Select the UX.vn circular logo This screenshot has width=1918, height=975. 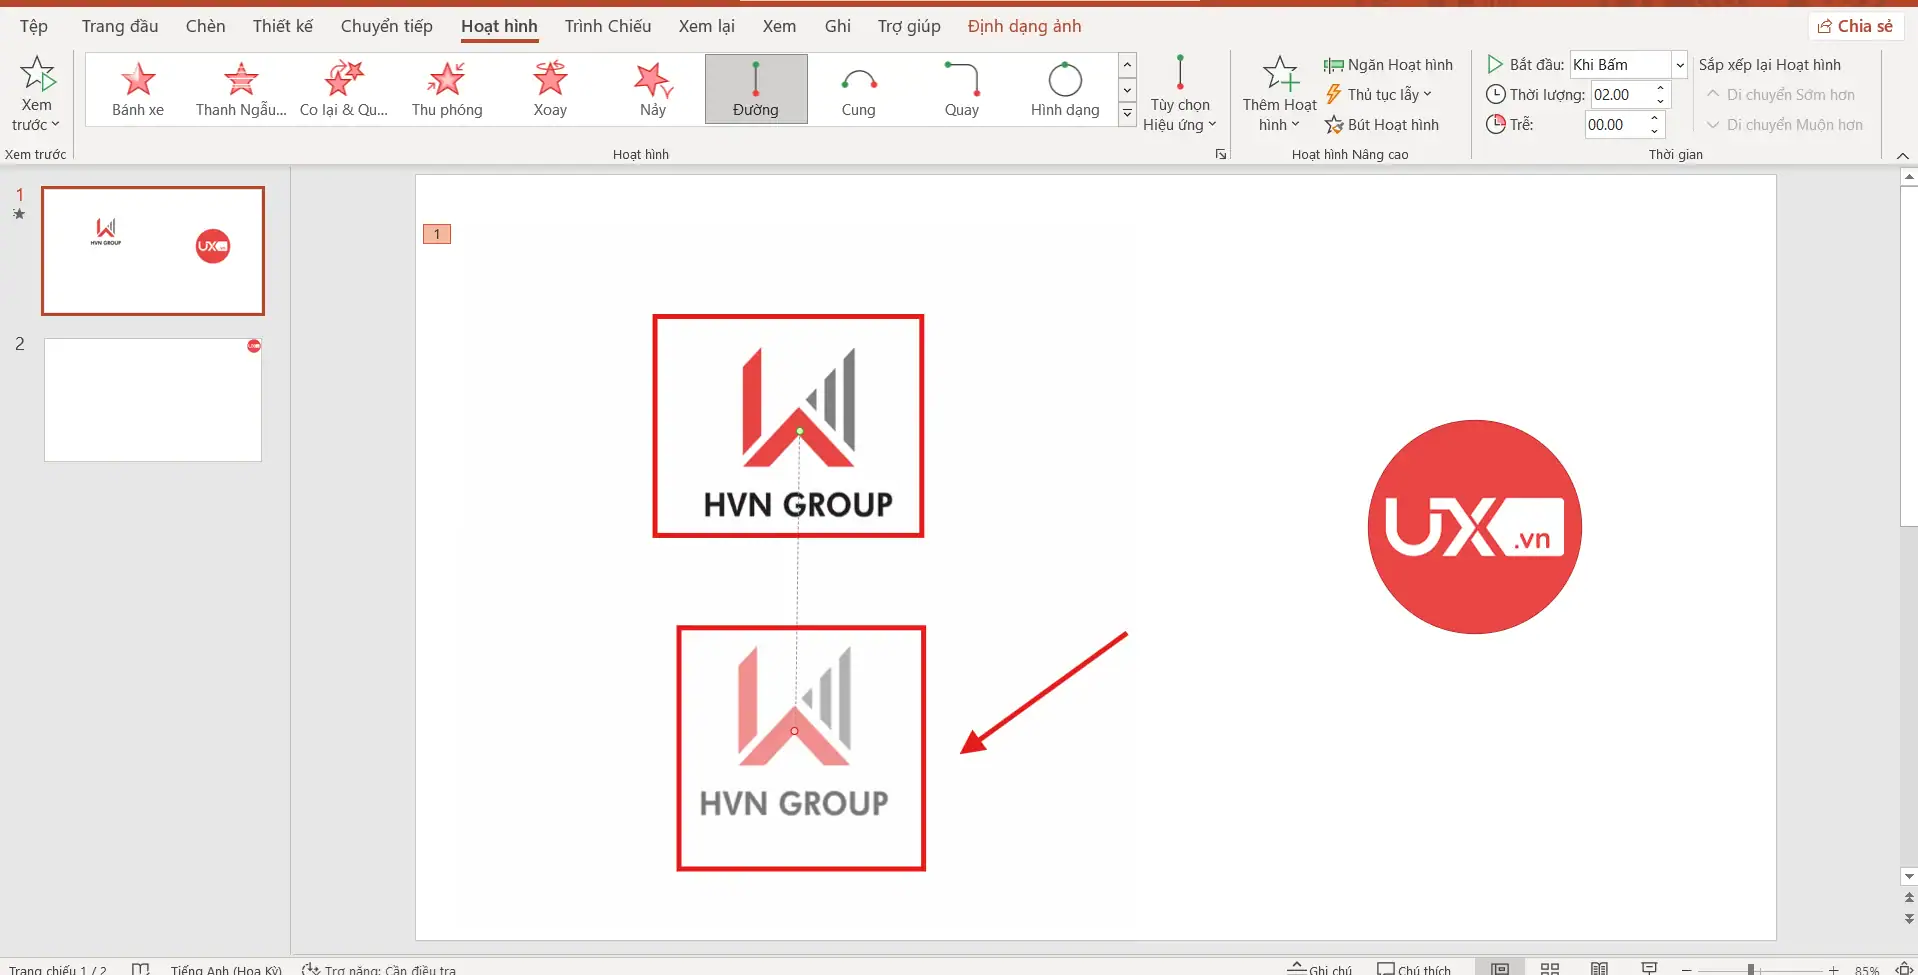(x=1475, y=527)
